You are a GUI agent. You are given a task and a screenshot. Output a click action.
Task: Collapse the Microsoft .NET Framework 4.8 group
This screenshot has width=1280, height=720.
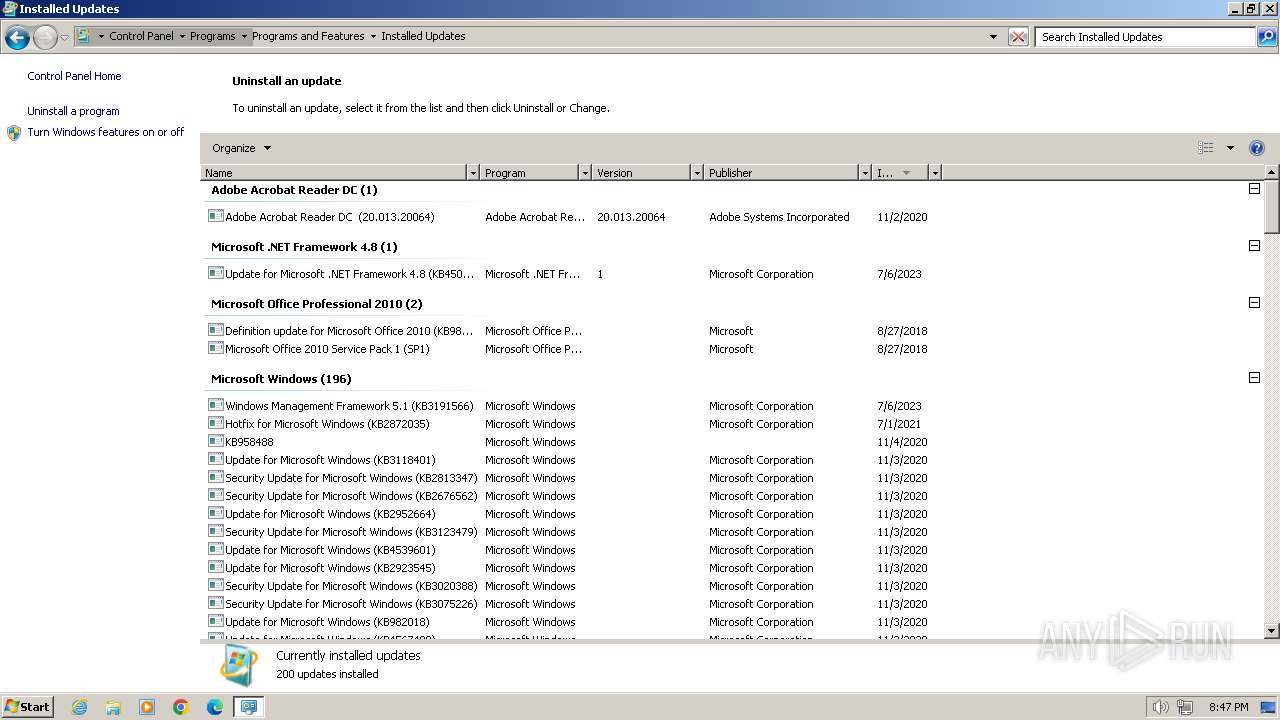(x=1254, y=246)
